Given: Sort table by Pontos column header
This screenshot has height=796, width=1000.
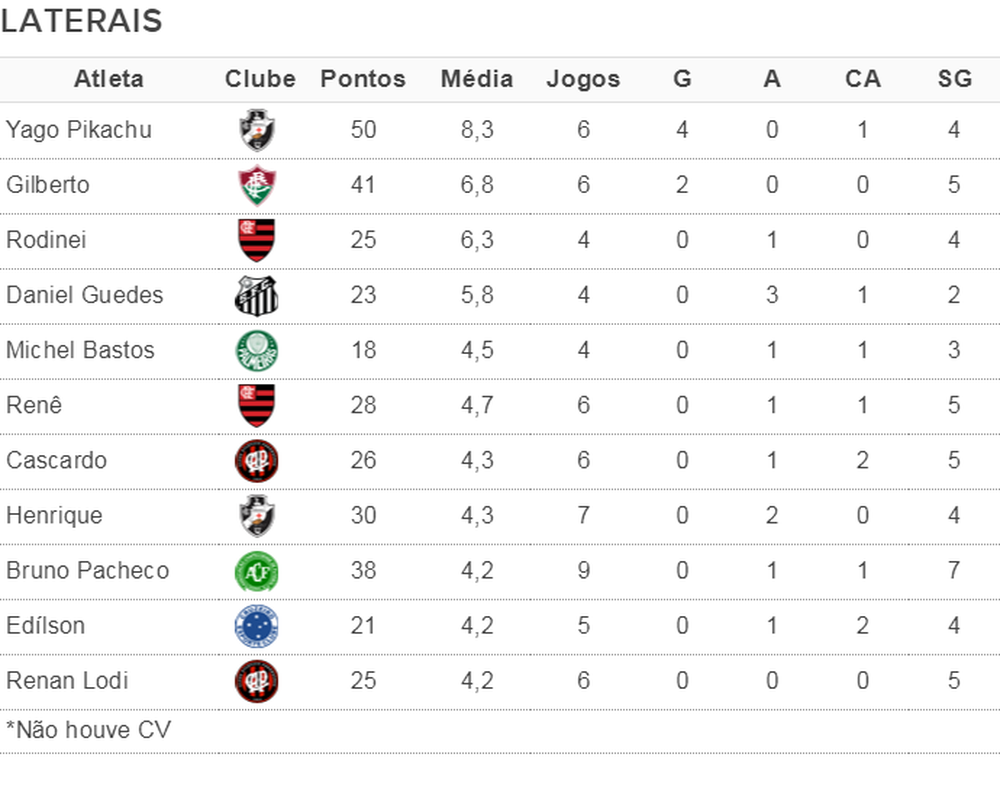Looking at the screenshot, I should pos(363,80).
